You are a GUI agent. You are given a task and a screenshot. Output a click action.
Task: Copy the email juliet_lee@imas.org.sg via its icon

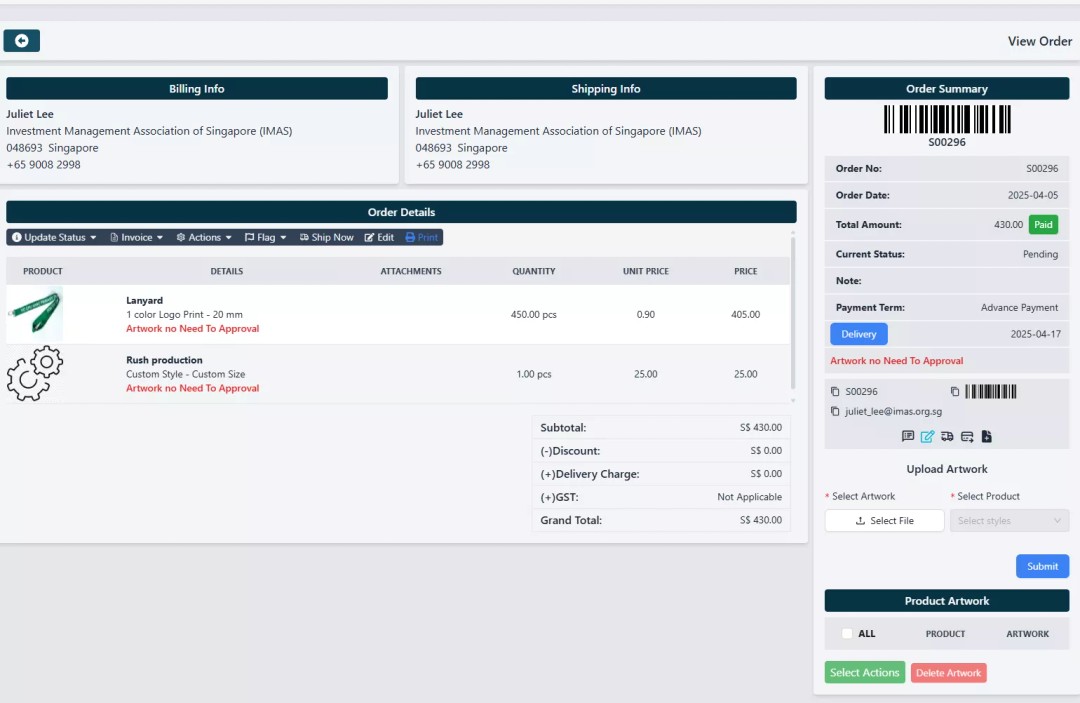point(835,411)
